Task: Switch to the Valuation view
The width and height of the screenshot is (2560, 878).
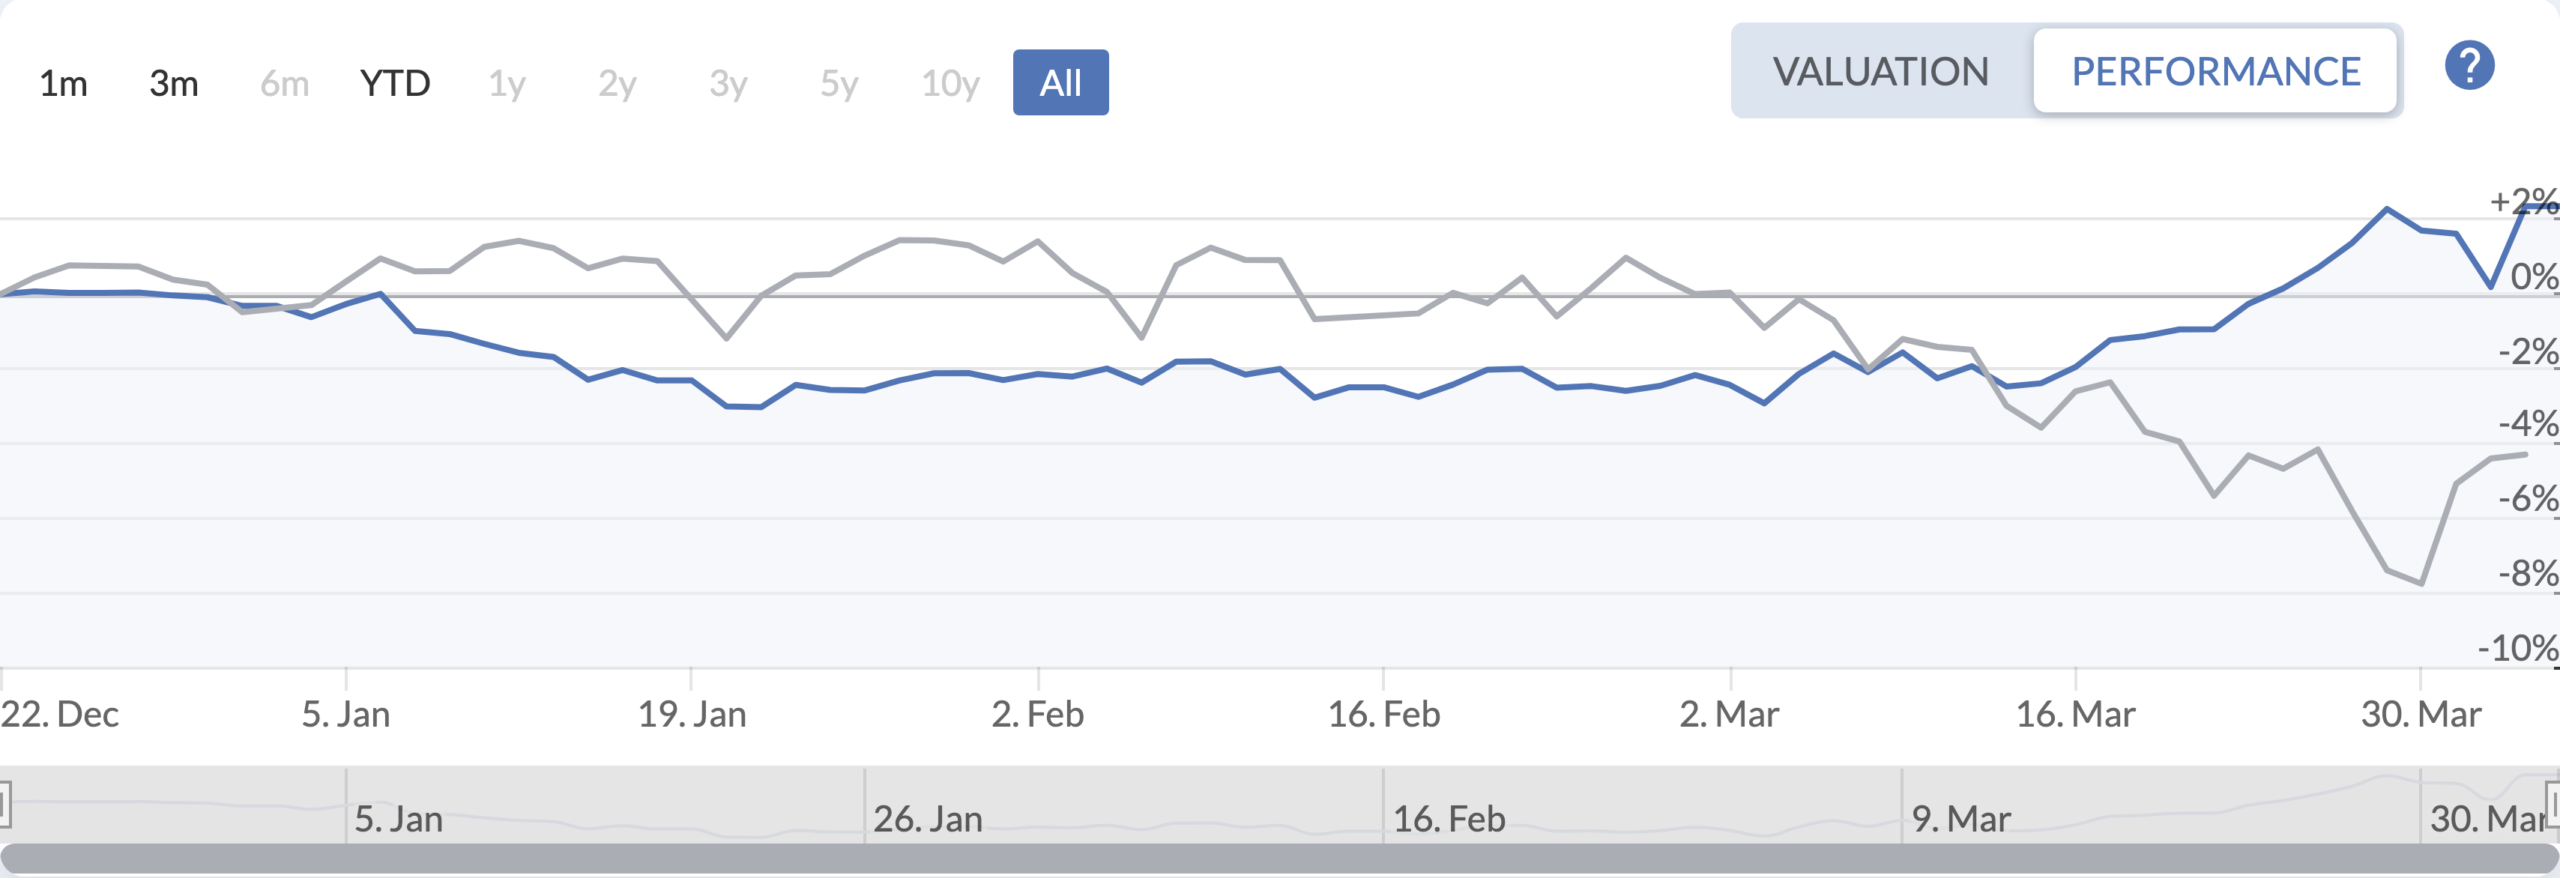Action: click(x=1880, y=72)
